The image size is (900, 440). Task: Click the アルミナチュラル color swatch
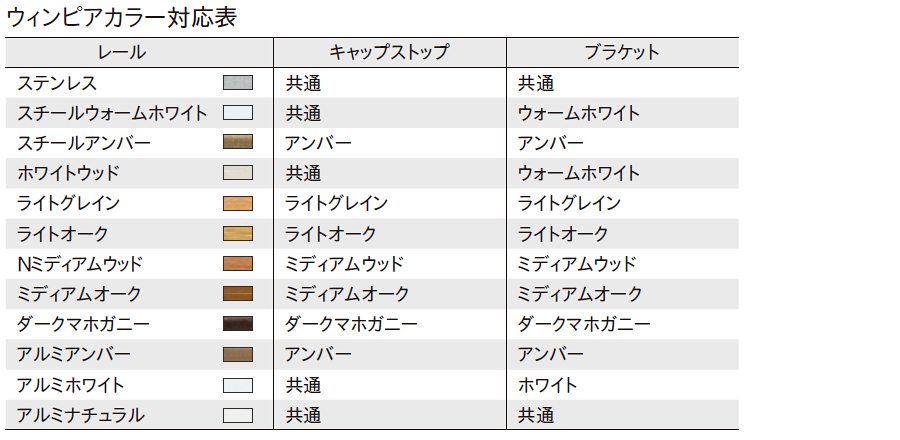point(238,415)
